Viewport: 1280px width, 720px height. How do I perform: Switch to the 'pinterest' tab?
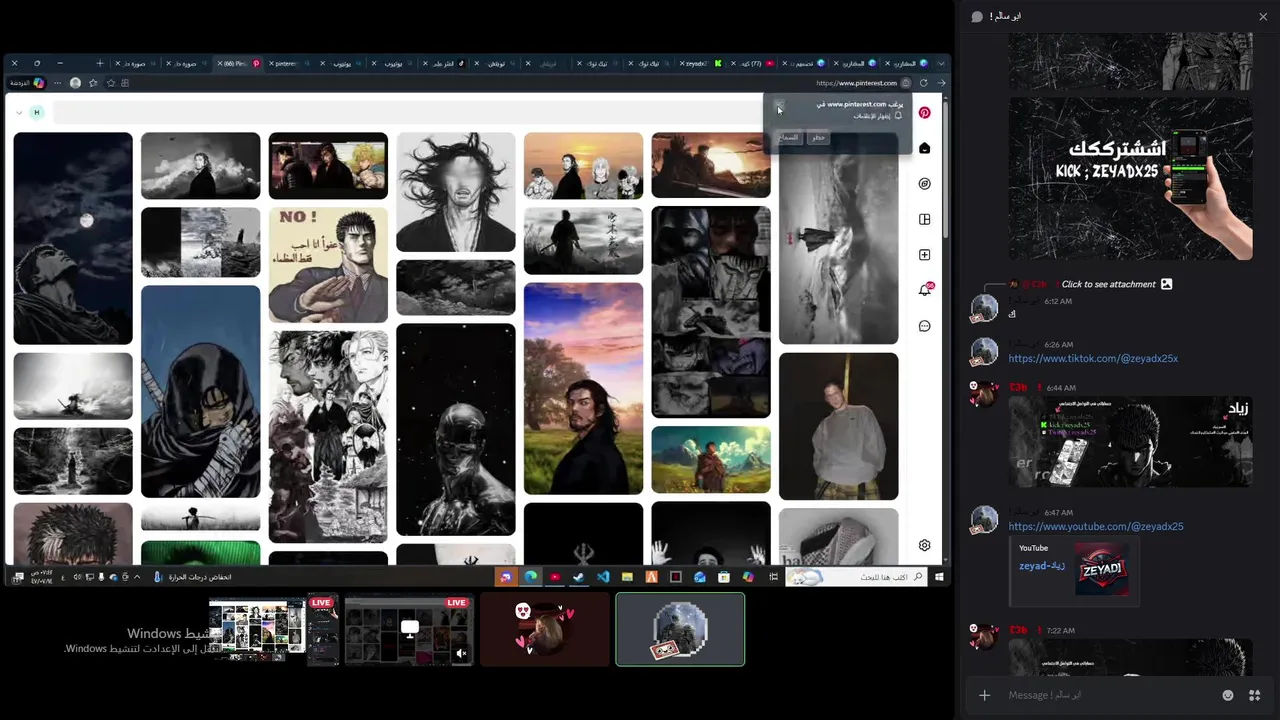(290, 63)
